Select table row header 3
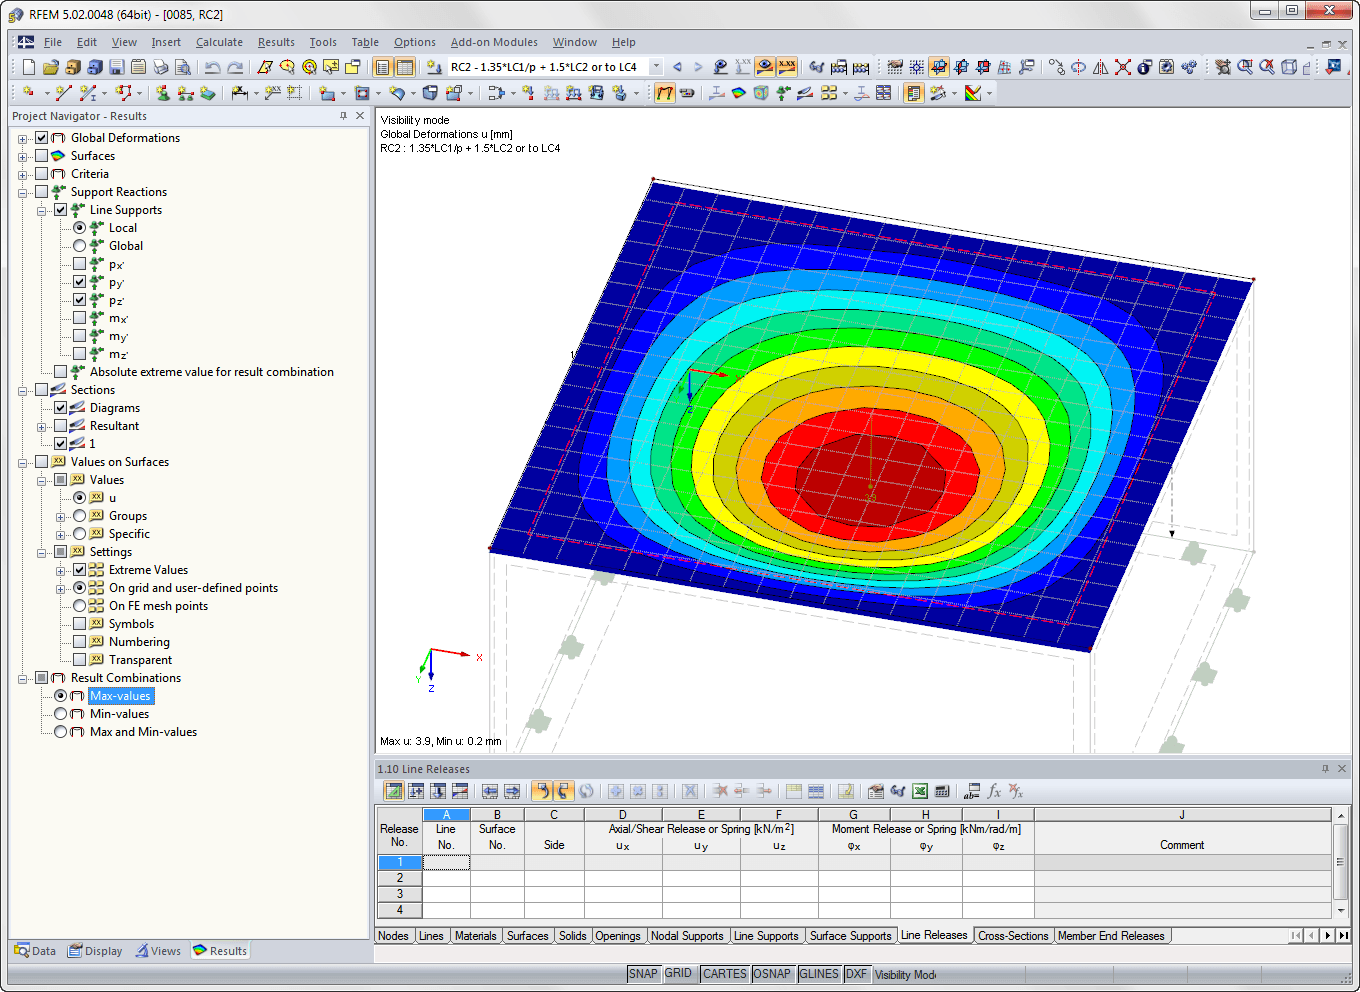 pyautogui.click(x=400, y=894)
